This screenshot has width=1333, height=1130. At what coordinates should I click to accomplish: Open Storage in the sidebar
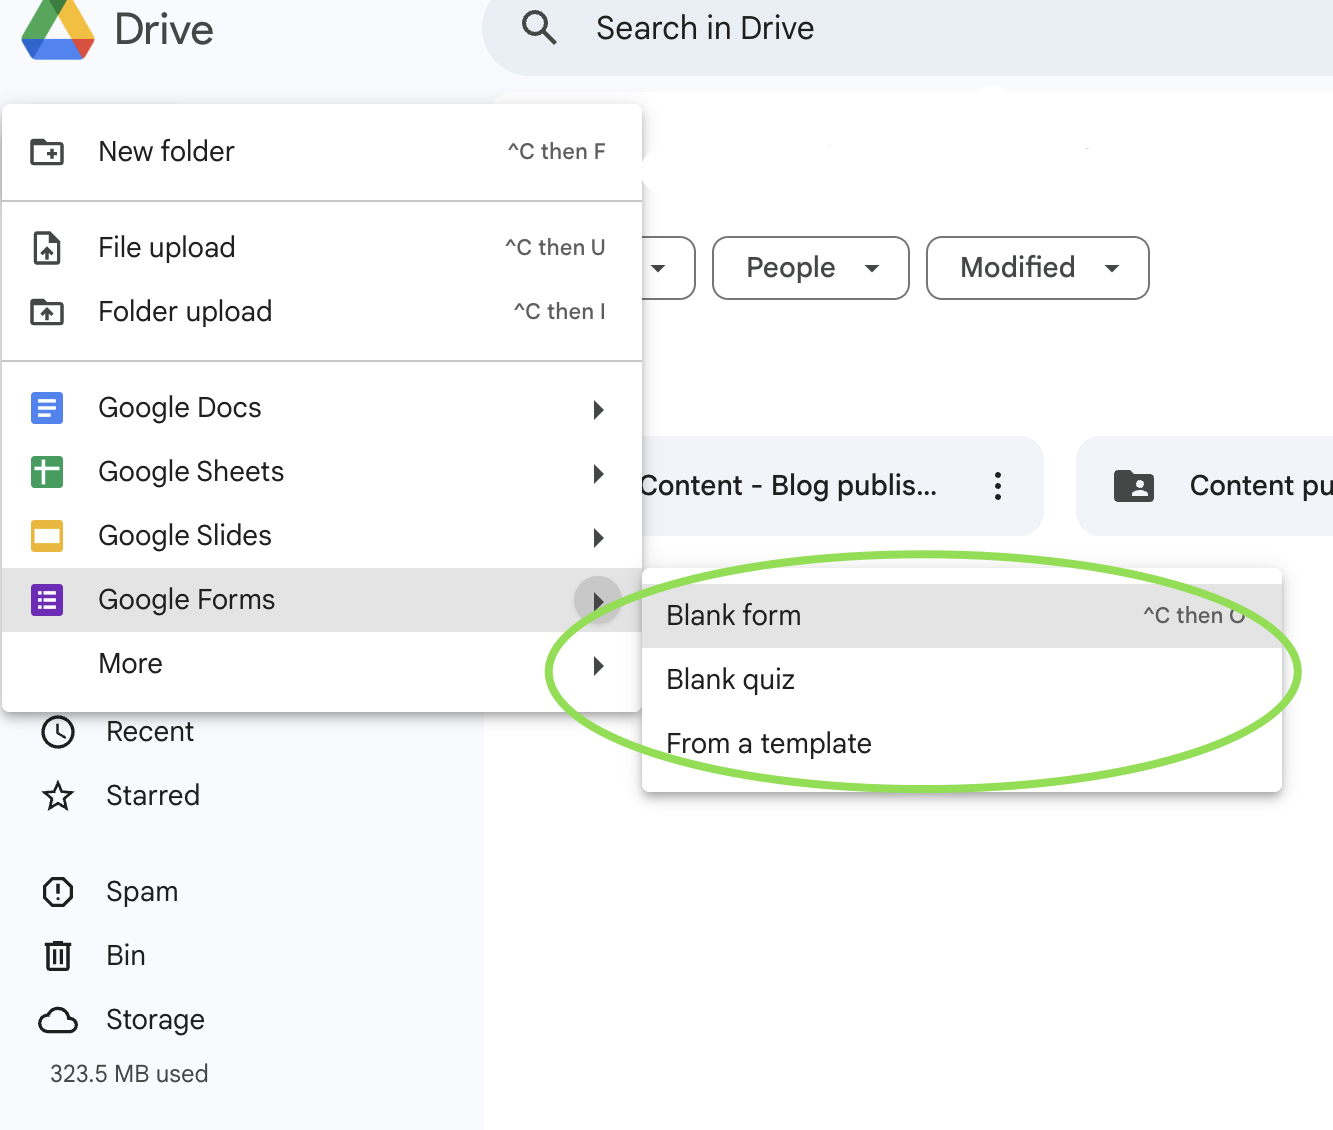155,1020
